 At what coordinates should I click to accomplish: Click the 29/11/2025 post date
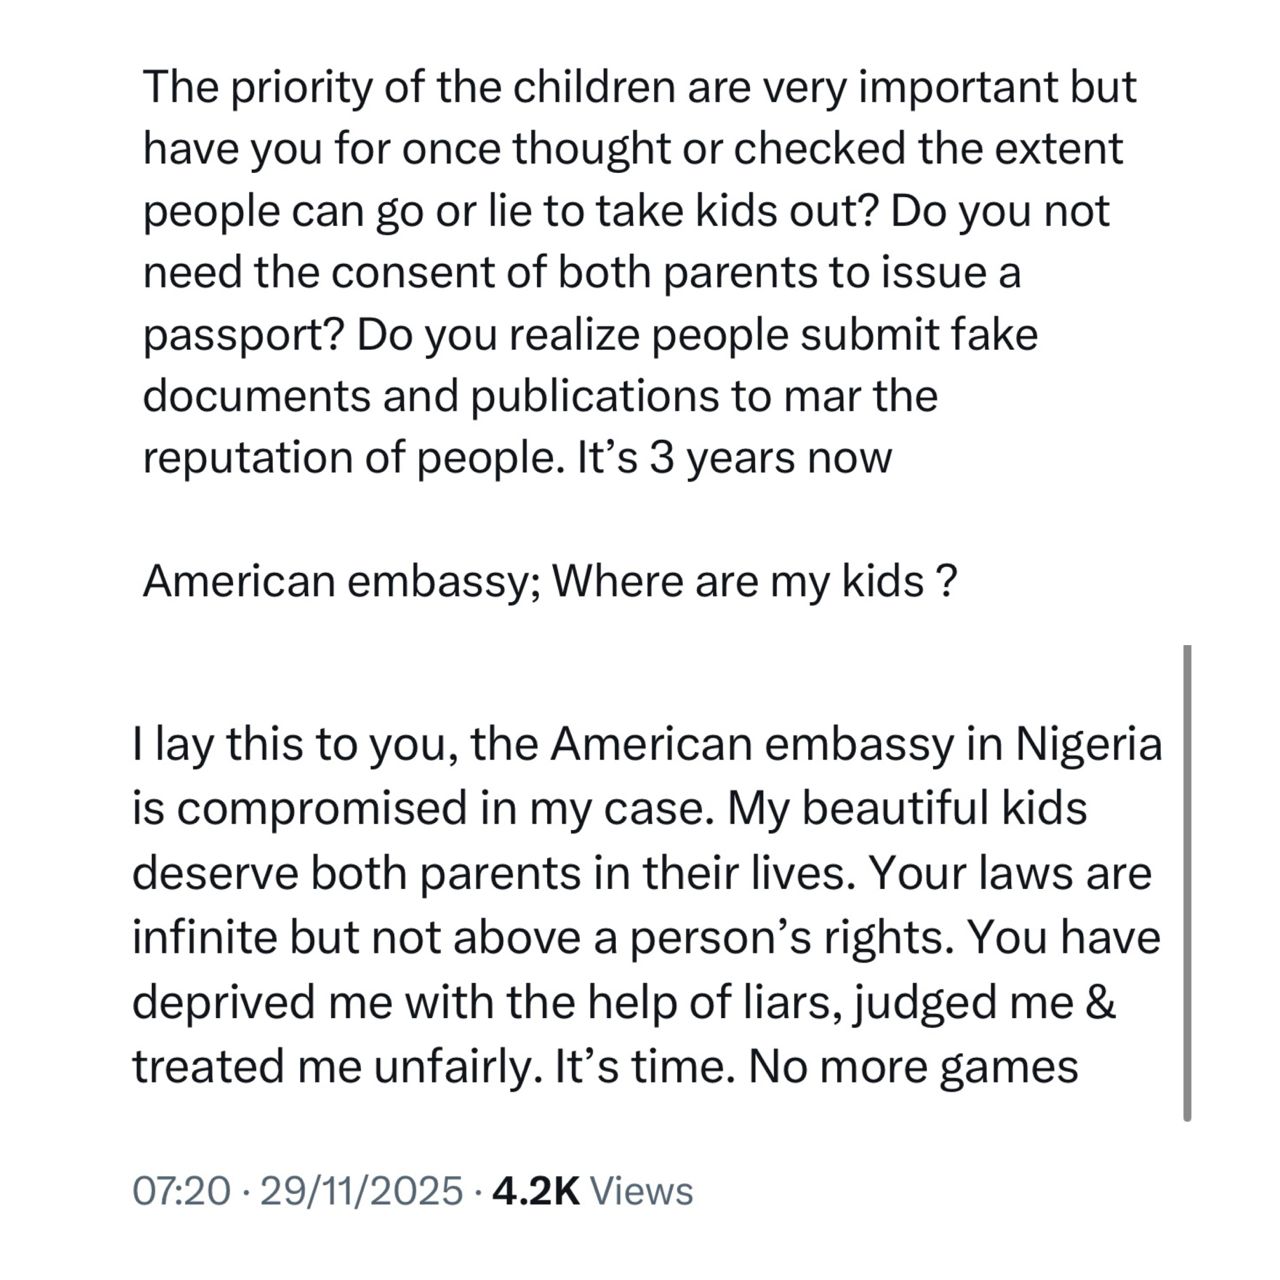[x=361, y=1191]
